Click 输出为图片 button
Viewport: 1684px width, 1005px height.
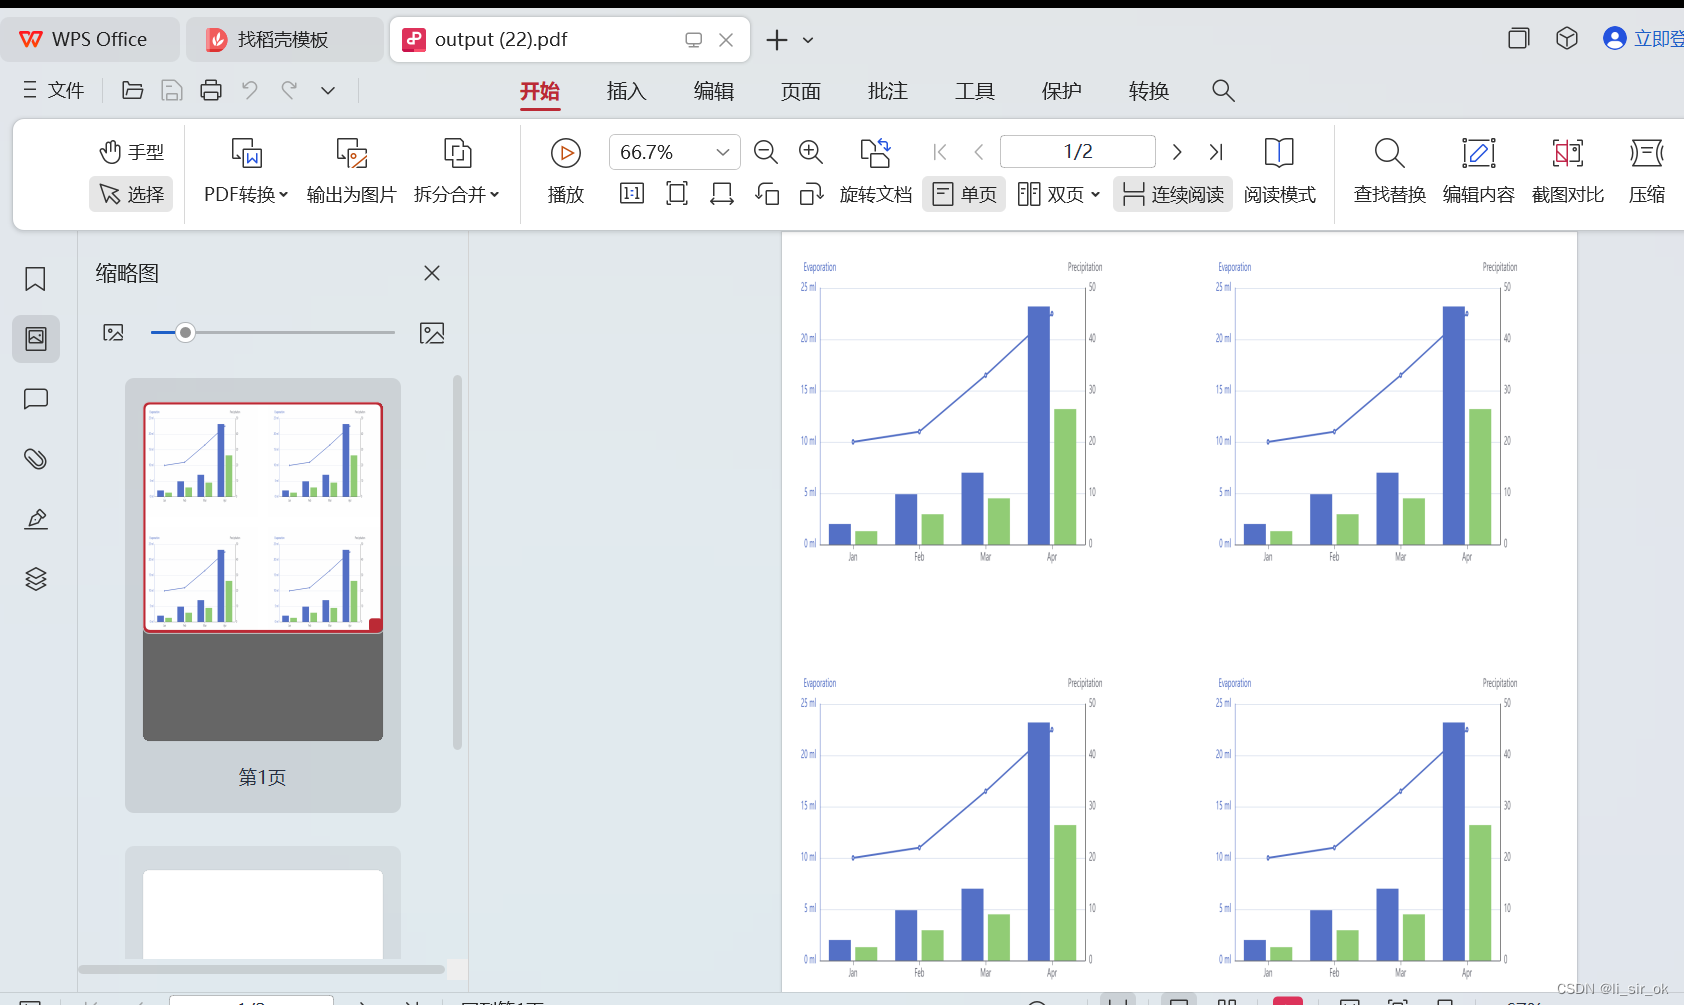tap(351, 171)
